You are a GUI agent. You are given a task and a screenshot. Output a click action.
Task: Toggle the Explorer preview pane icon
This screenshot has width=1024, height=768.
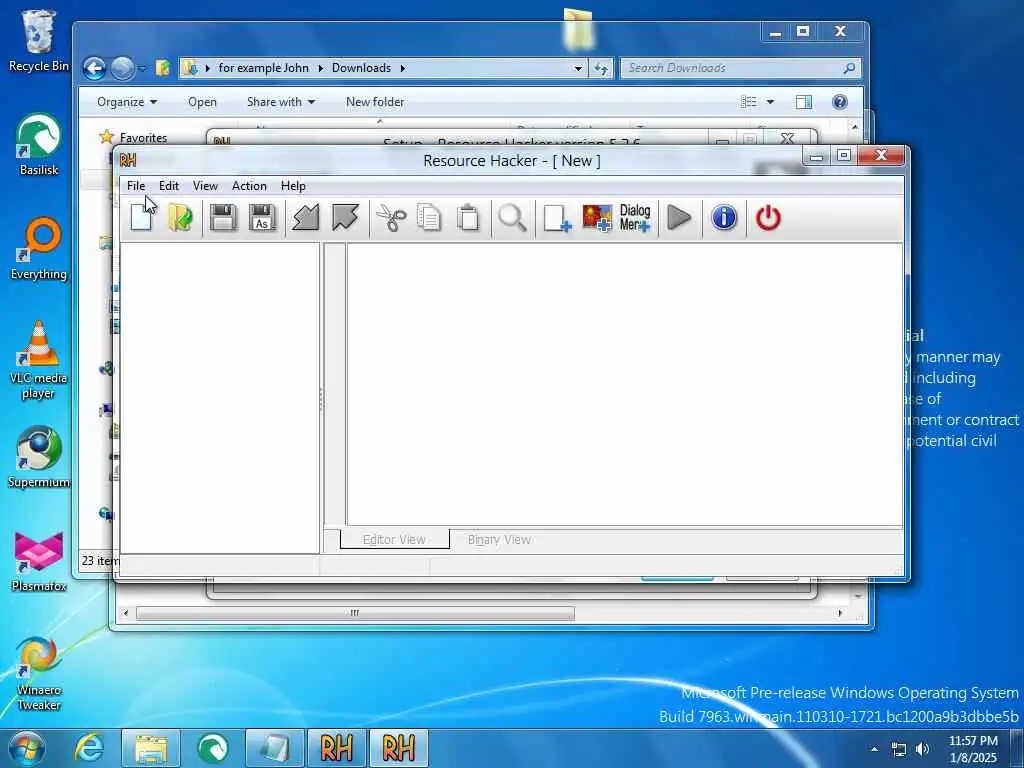coord(804,102)
